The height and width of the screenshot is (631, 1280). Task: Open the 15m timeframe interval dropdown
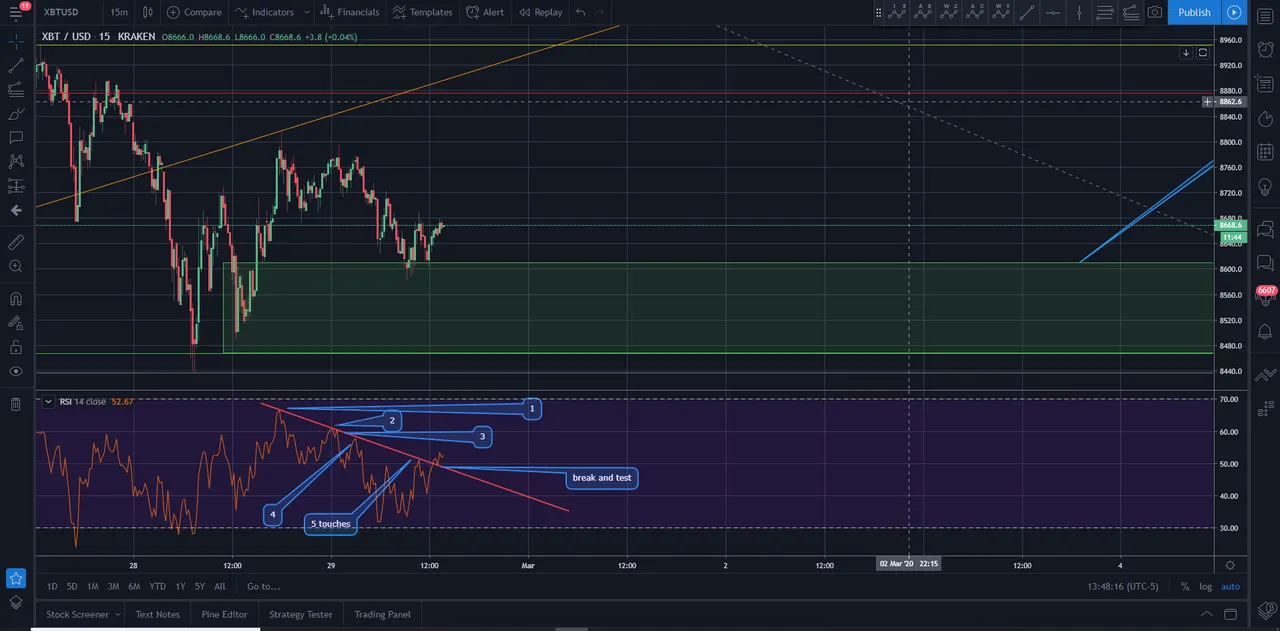coord(119,12)
